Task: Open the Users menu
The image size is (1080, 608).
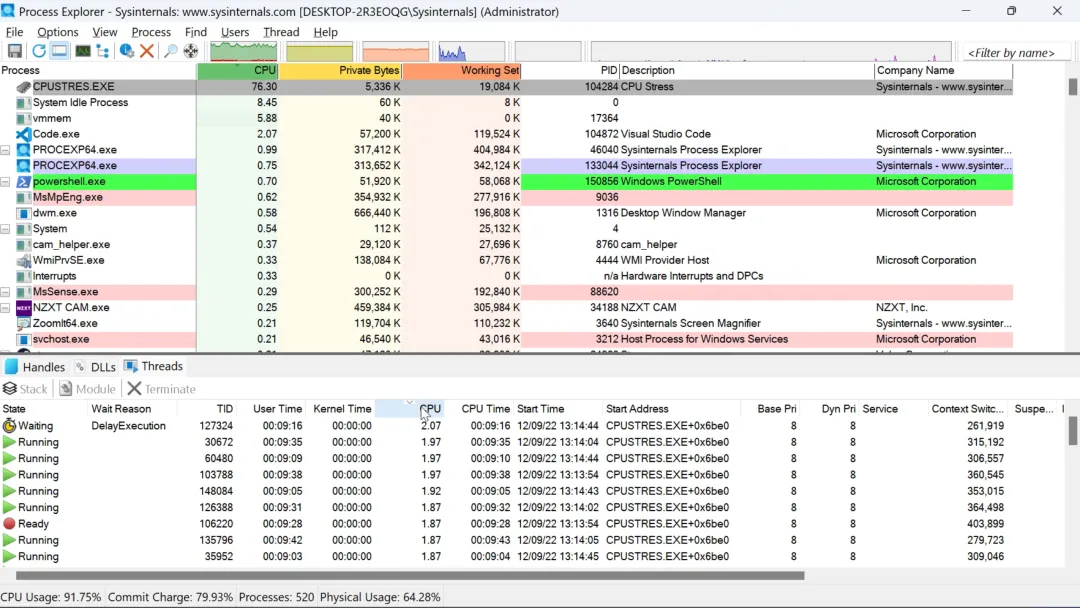Action: point(235,32)
